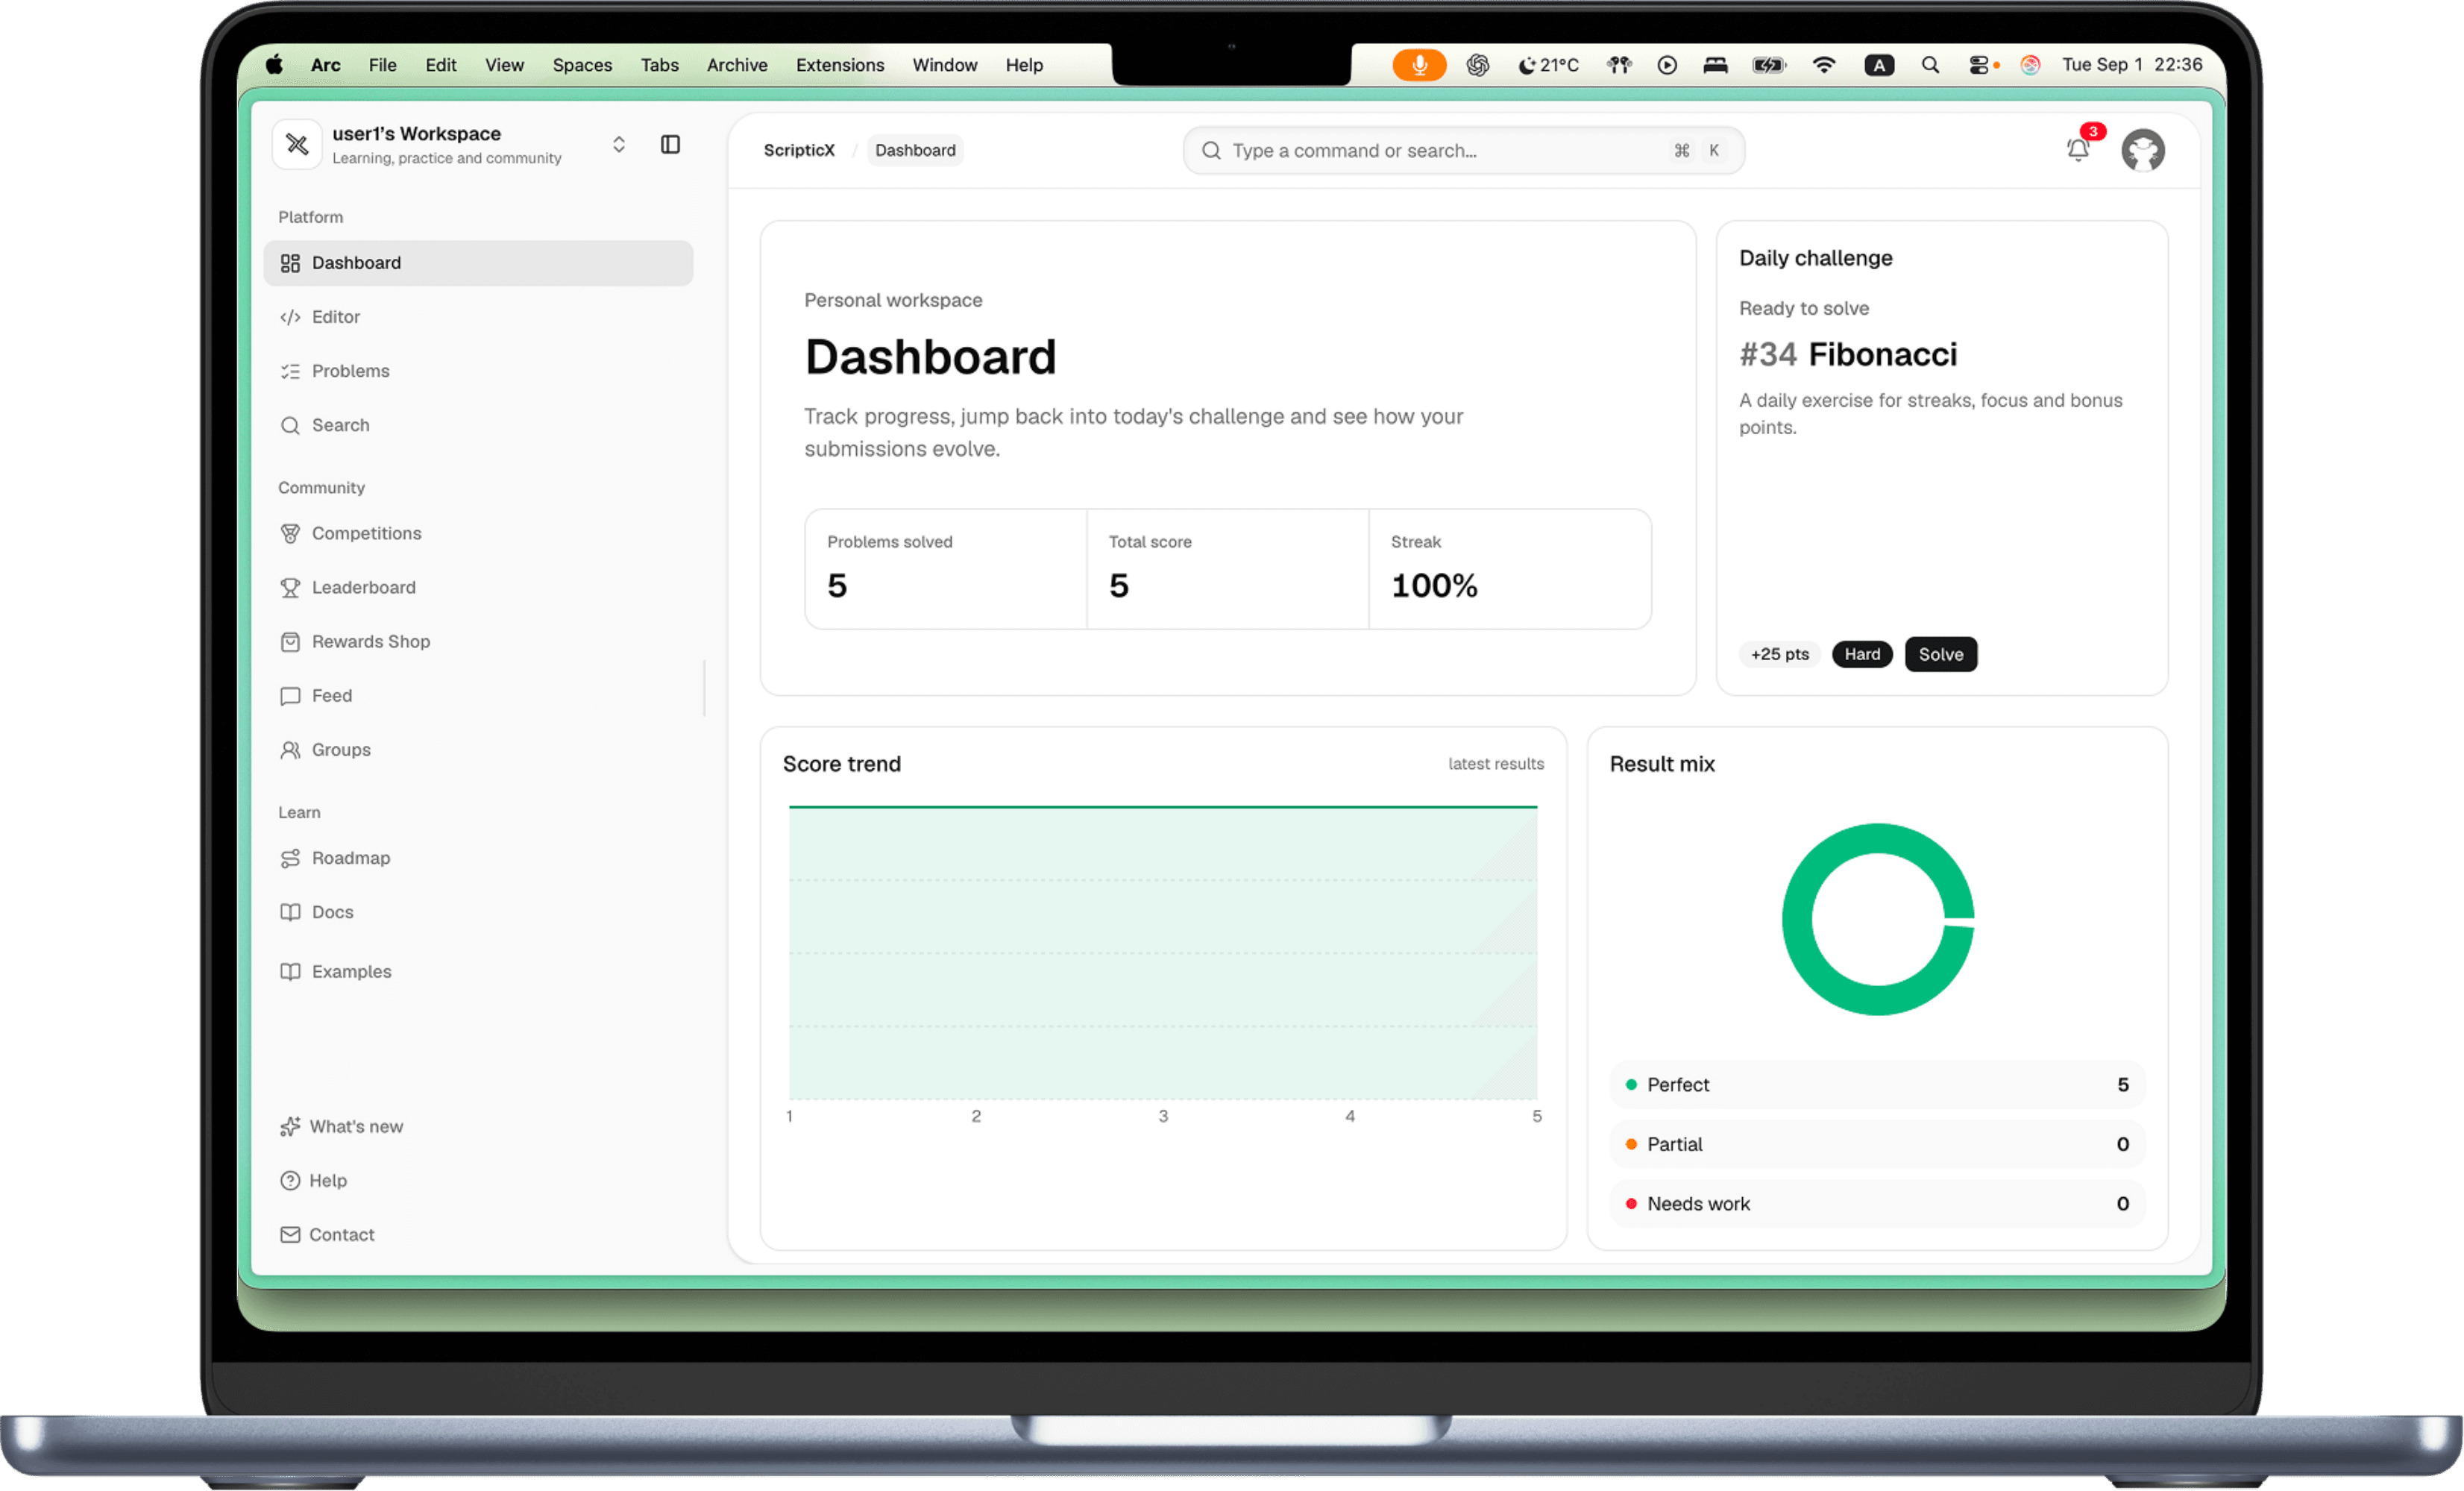This screenshot has height=1491, width=2464.
Task: Select the Perfect result row
Action: [x=1877, y=1085]
